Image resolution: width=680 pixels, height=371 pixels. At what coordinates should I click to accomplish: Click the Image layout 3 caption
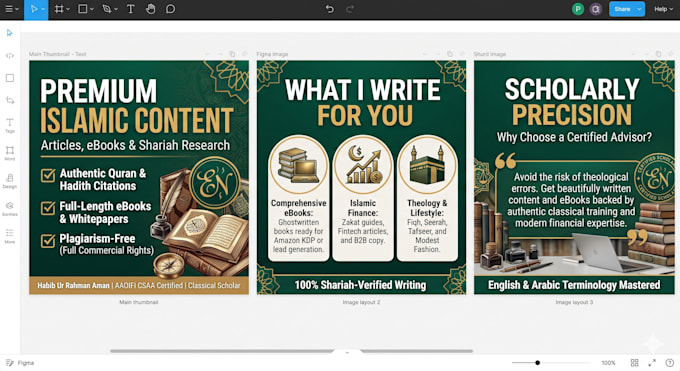pyautogui.click(x=574, y=302)
